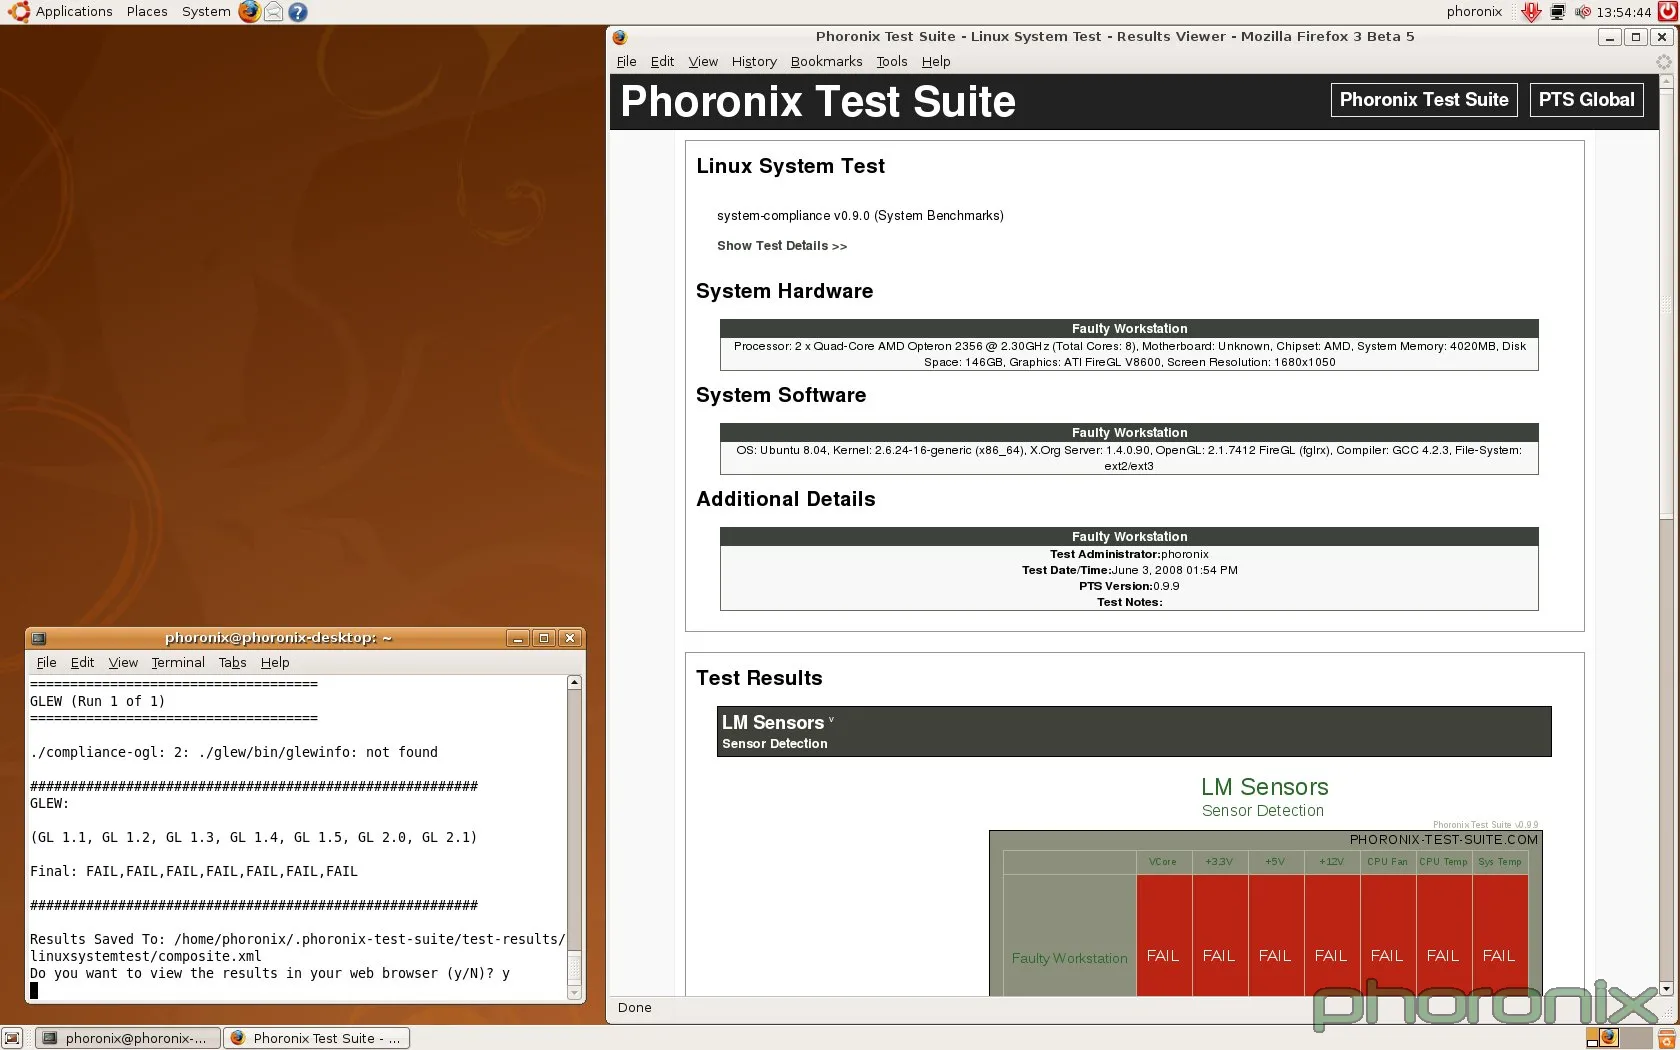Click the large Phoronix Test Suite page title
Viewport: 1680px width, 1050px height.
point(818,101)
